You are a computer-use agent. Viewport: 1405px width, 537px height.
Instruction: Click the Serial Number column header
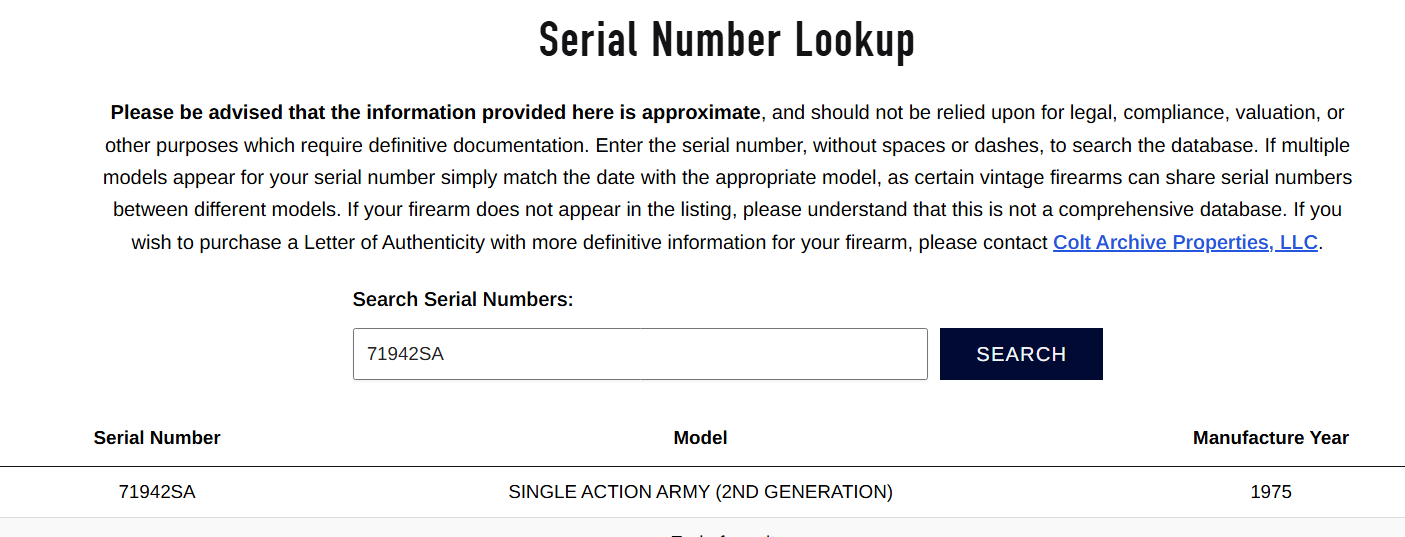tap(157, 438)
